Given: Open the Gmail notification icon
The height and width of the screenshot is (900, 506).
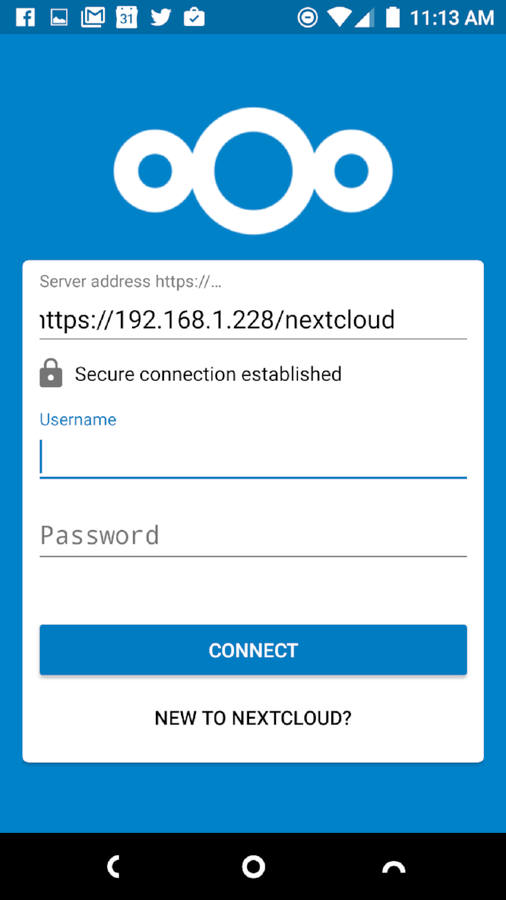Looking at the screenshot, I should click(93, 17).
